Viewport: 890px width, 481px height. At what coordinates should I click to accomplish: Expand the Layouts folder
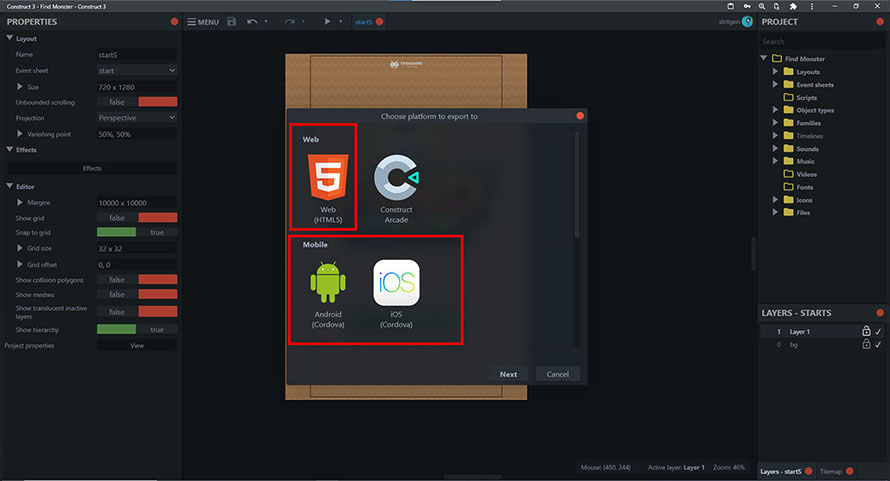tap(775, 72)
